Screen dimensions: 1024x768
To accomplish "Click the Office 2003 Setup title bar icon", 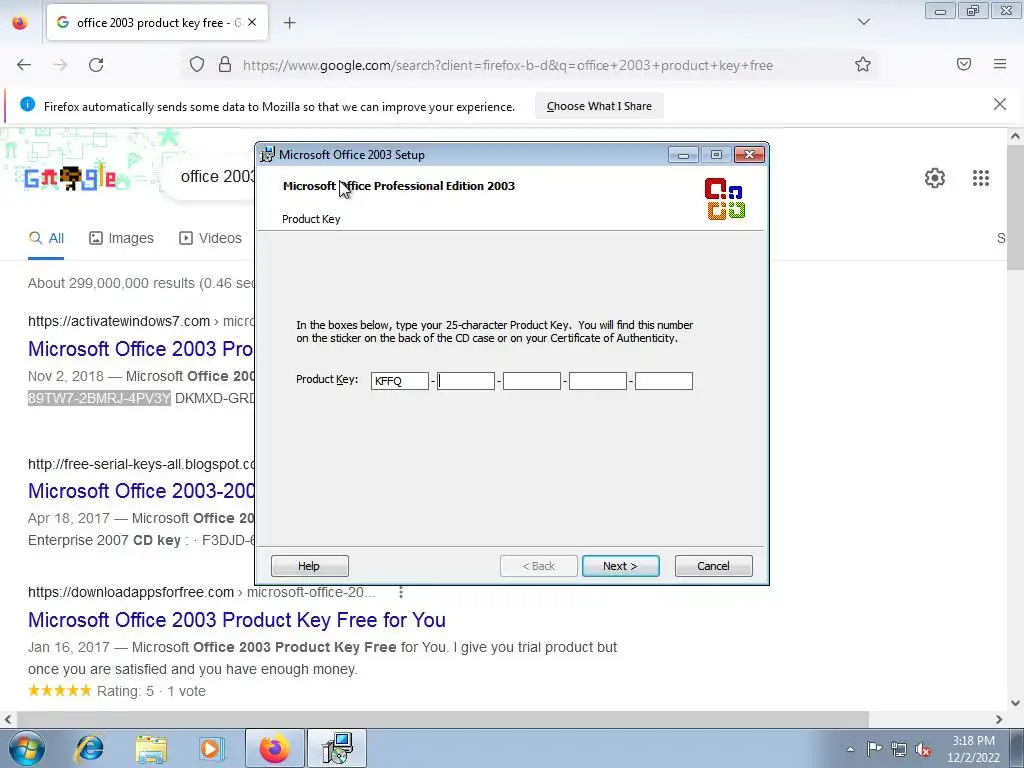I will tap(267, 155).
